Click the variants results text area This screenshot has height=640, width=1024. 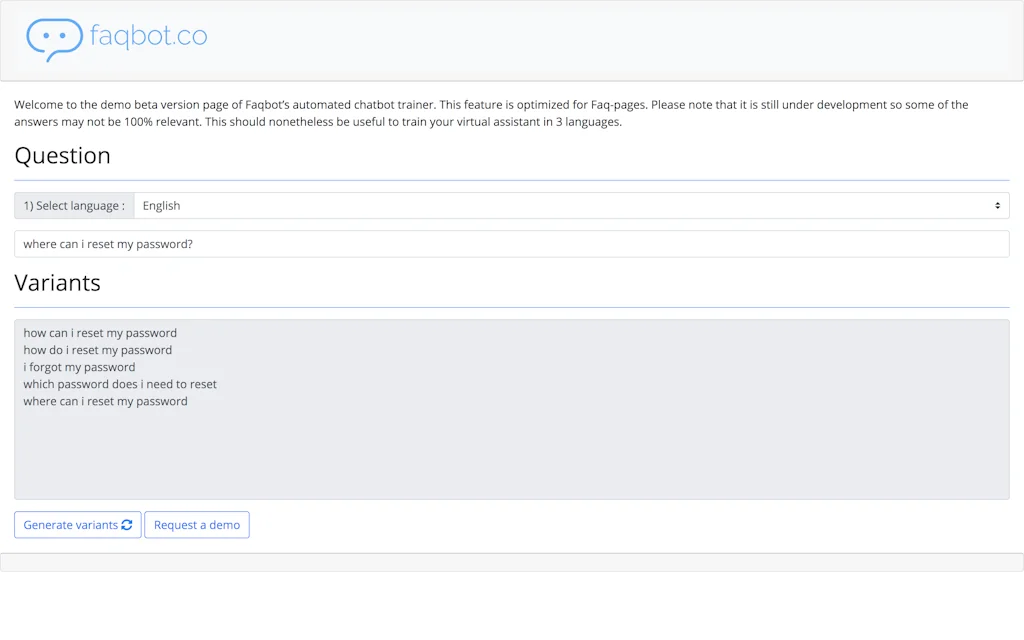point(510,408)
